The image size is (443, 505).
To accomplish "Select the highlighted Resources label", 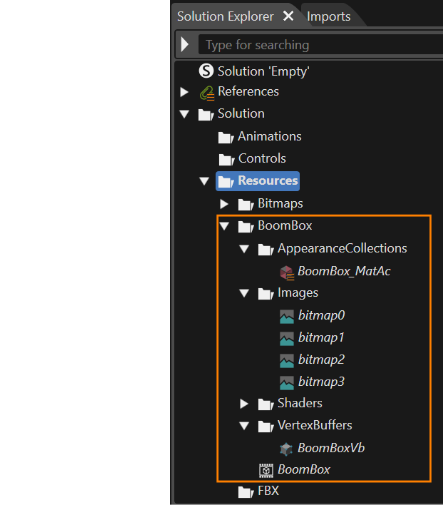I will tap(268, 180).
